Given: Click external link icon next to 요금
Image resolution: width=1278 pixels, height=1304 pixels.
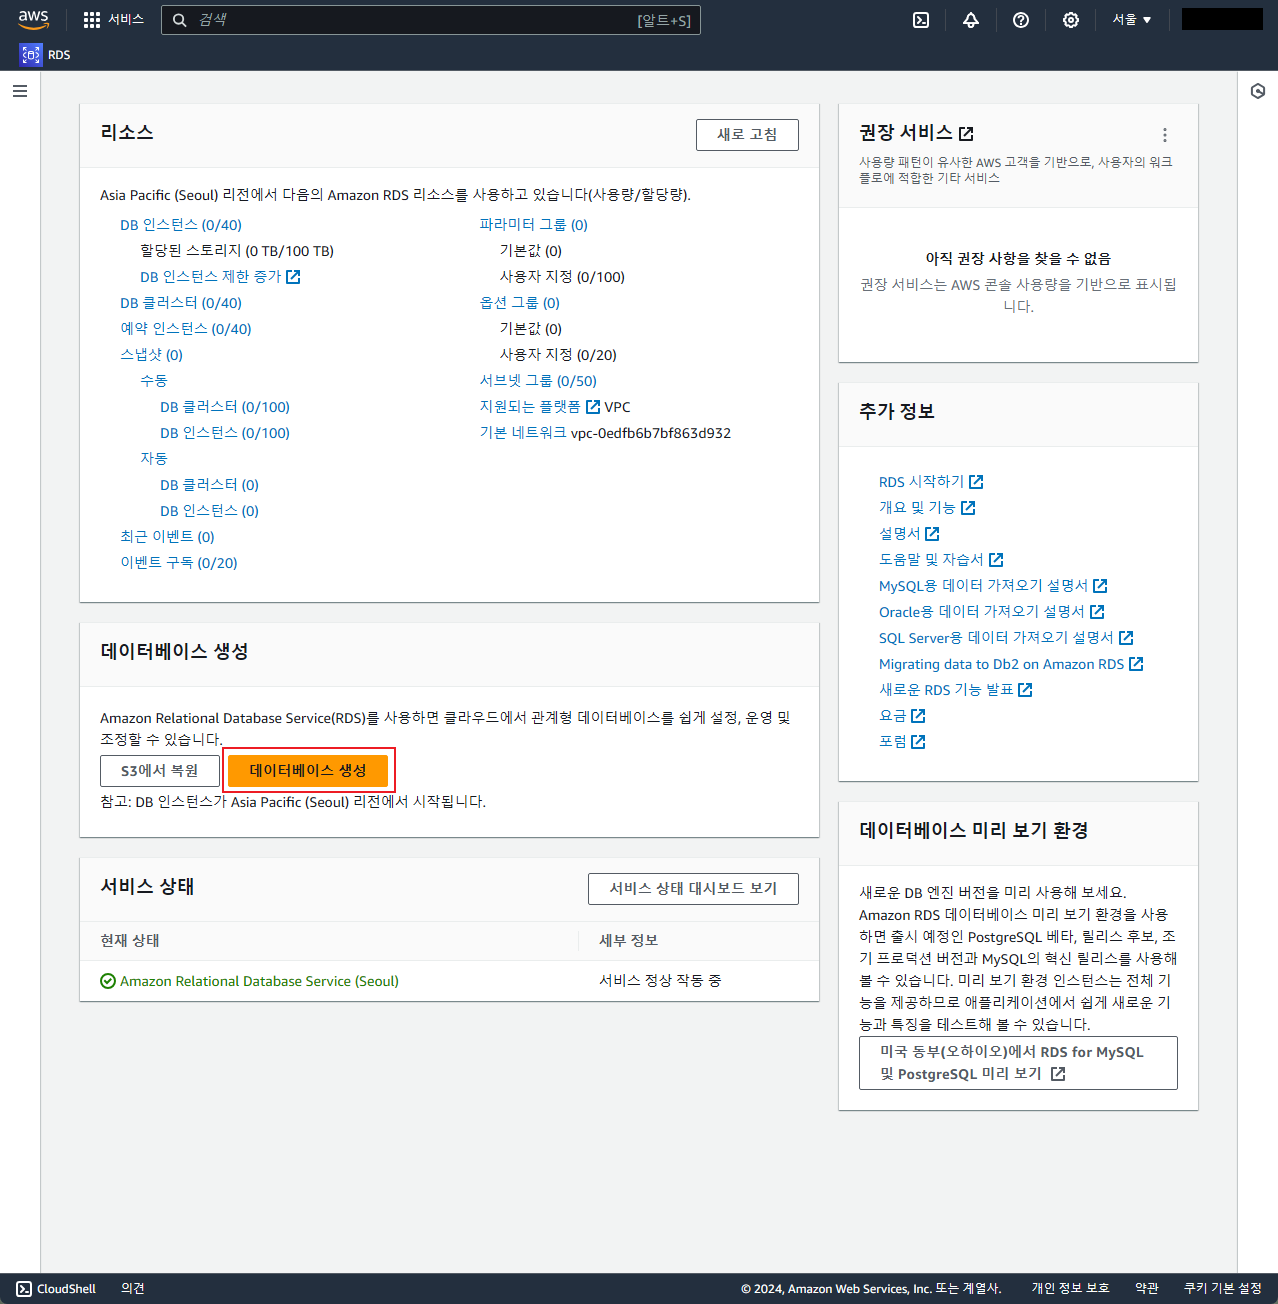Looking at the screenshot, I should 918,716.
